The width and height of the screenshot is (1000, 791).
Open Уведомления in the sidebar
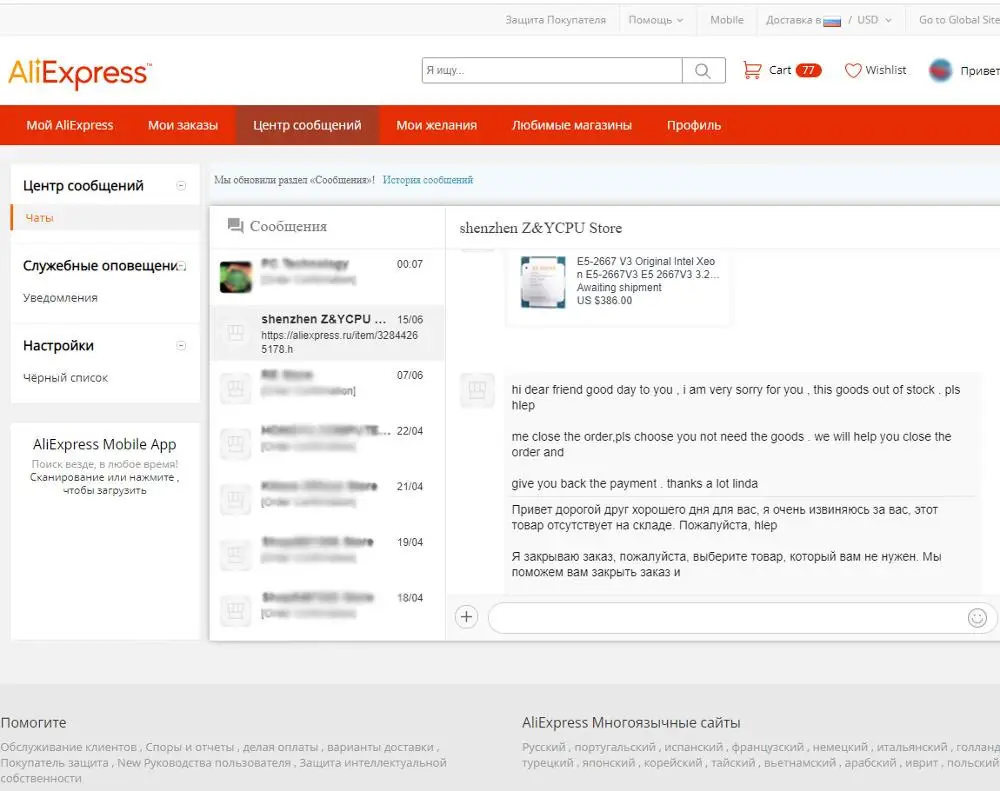pyautogui.click(x=61, y=298)
